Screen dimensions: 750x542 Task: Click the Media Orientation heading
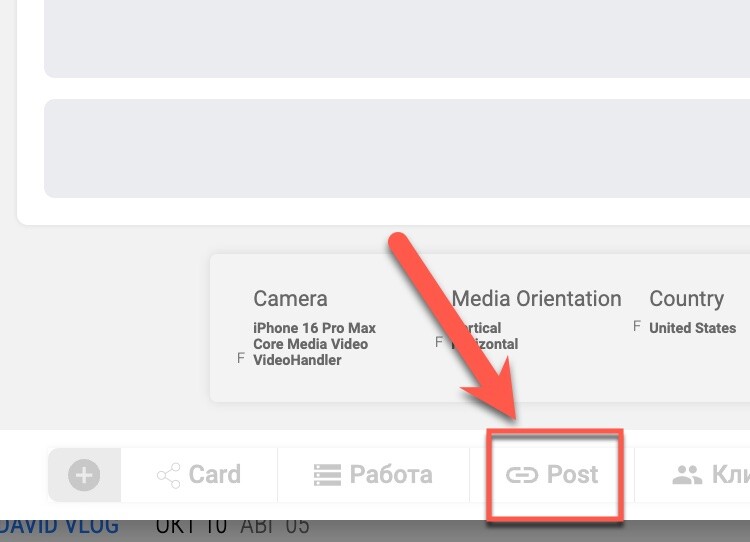[x=536, y=299]
